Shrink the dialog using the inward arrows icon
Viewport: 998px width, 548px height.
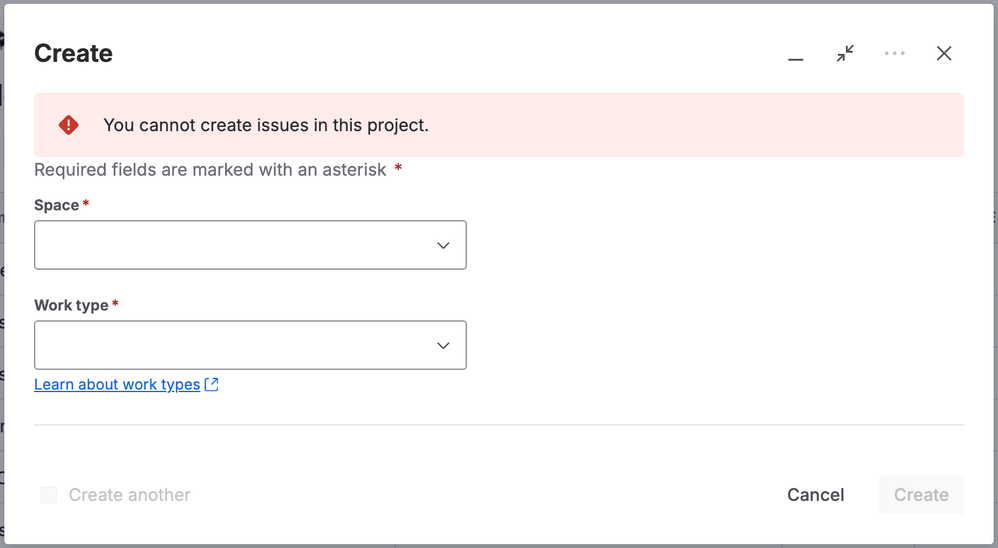tap(845, 53)
